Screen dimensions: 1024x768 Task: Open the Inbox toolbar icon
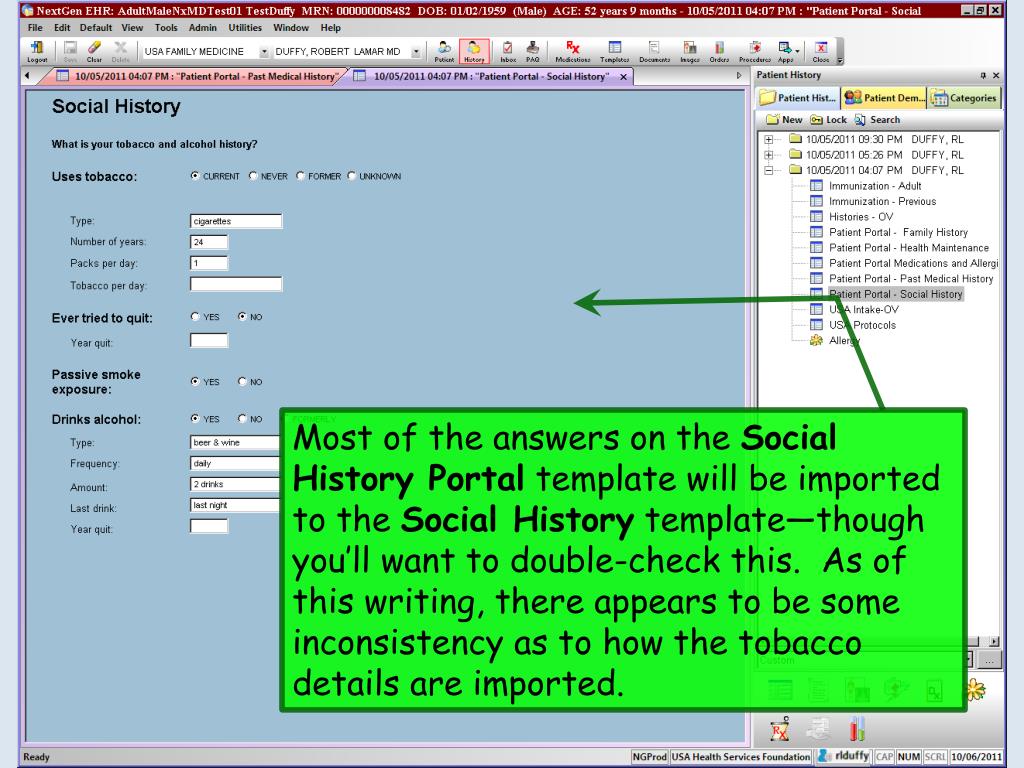pos(507,51)
